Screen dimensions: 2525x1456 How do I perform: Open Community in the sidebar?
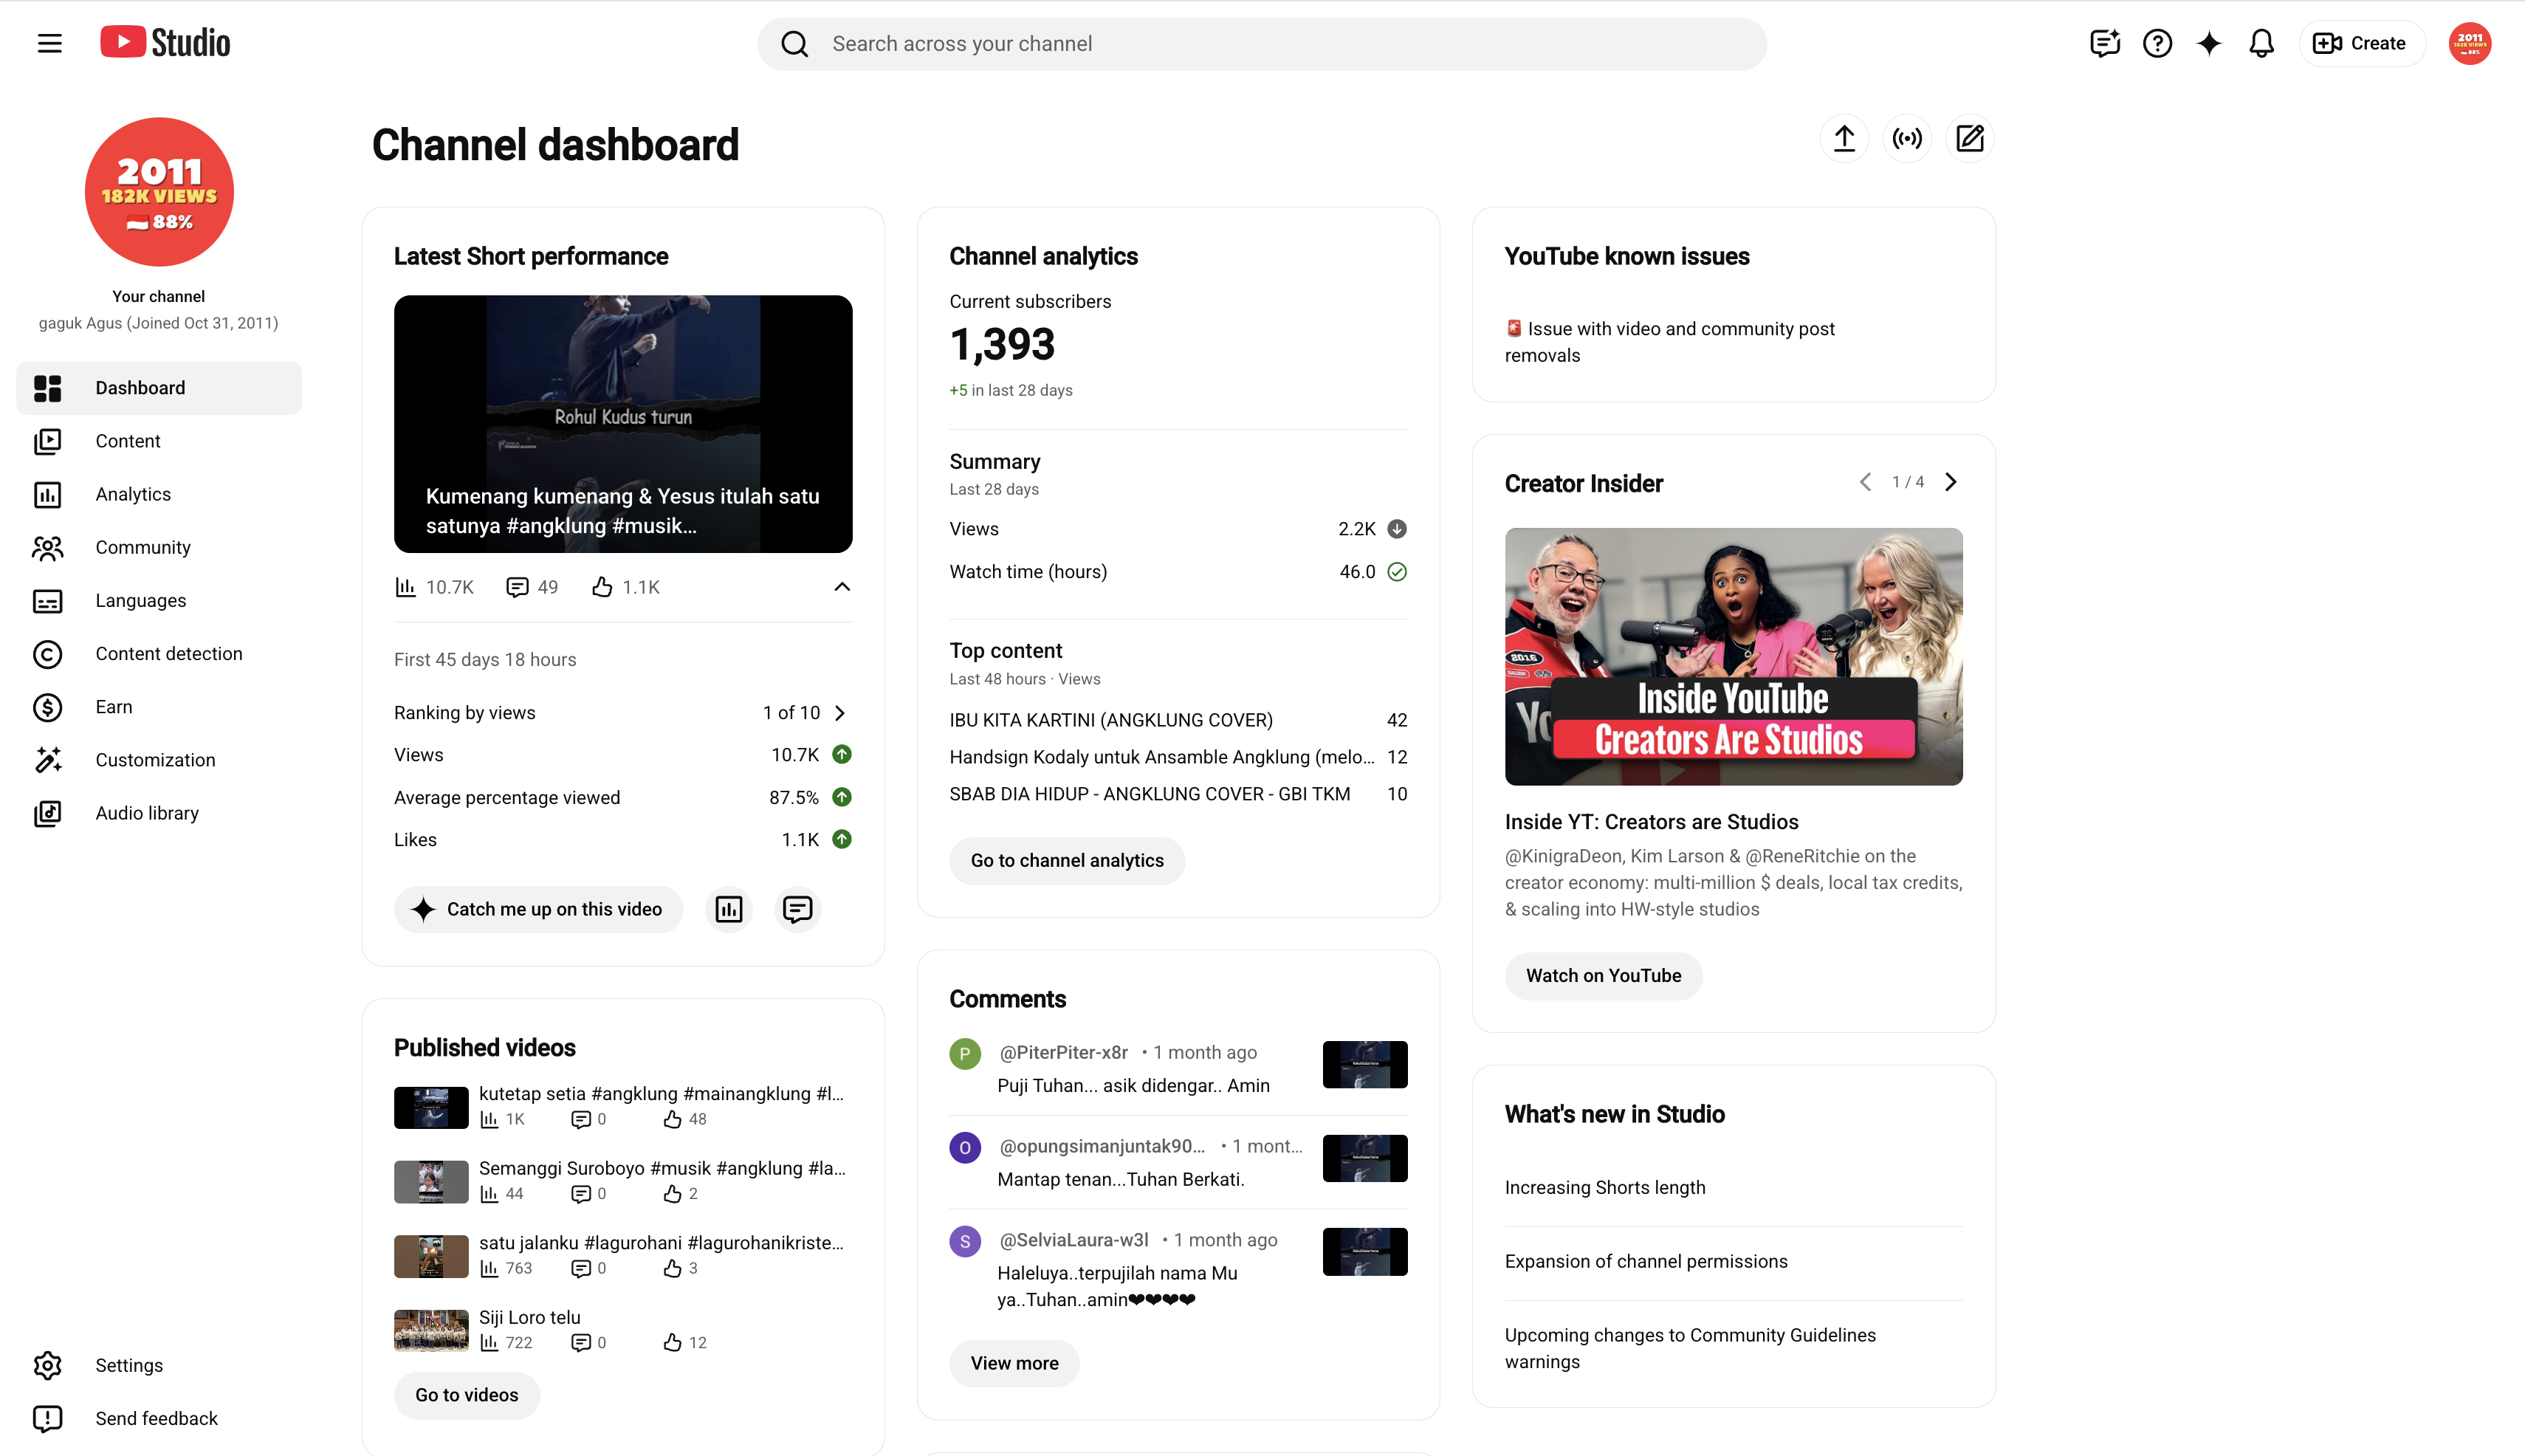159,547
